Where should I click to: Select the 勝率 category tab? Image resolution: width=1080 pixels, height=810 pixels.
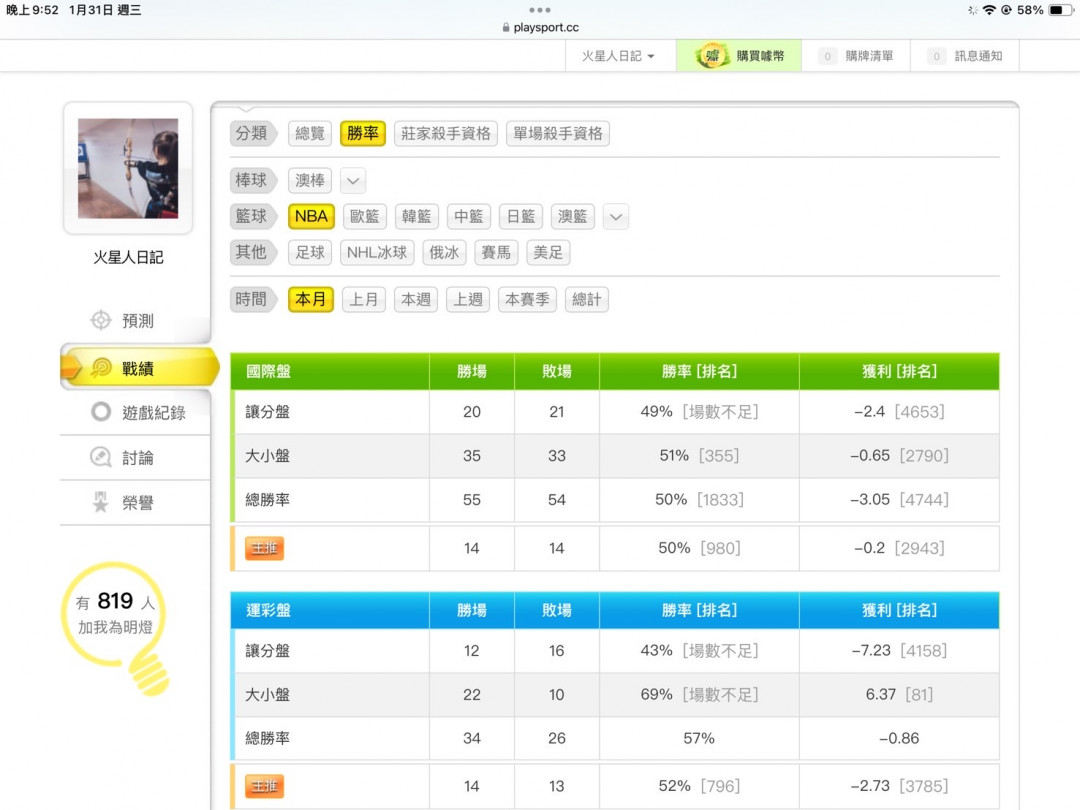(x=363, y=134)
